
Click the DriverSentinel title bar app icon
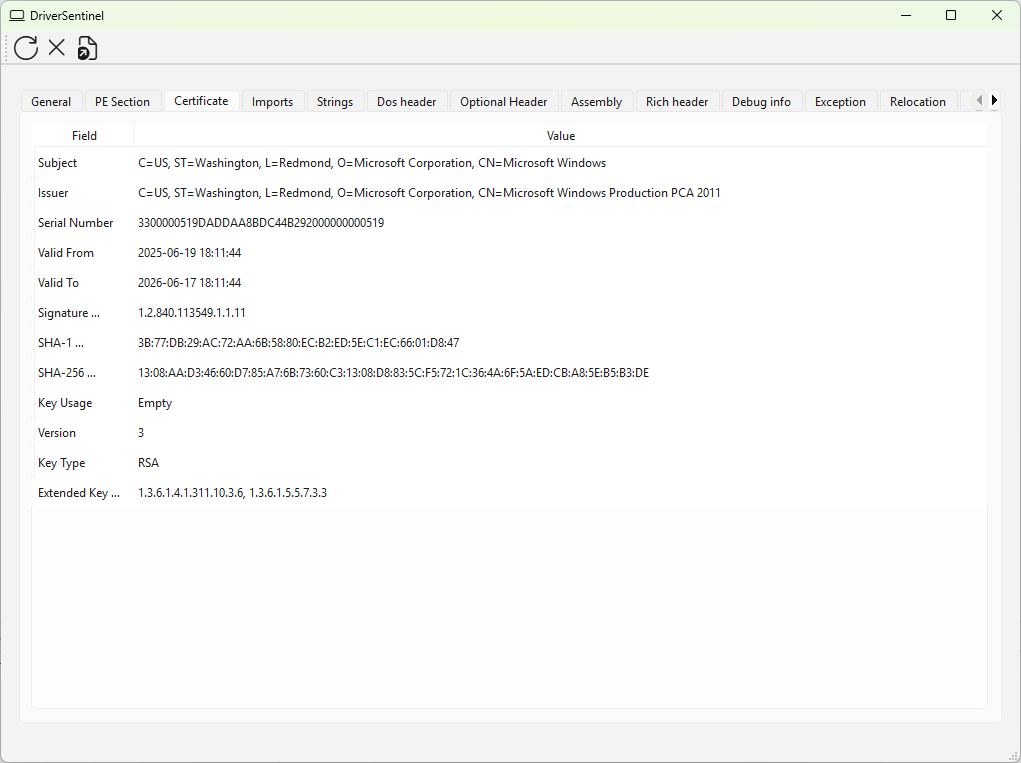click(x=17, y=16)
